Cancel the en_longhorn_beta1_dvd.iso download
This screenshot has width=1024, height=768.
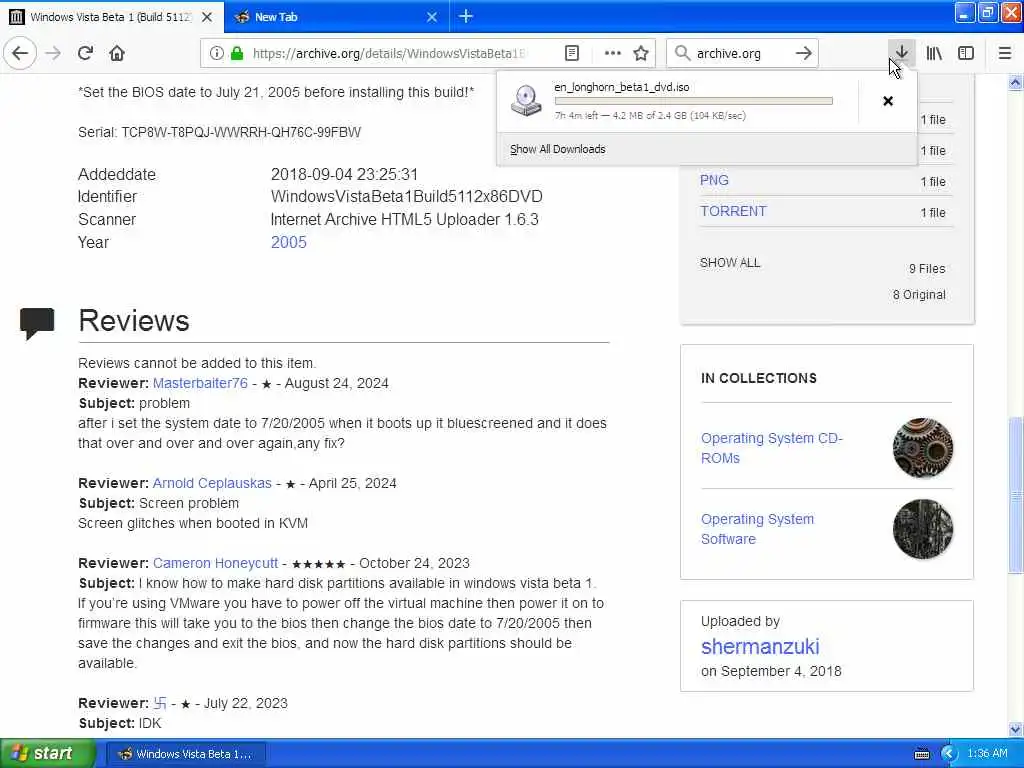tap(888, 101)
